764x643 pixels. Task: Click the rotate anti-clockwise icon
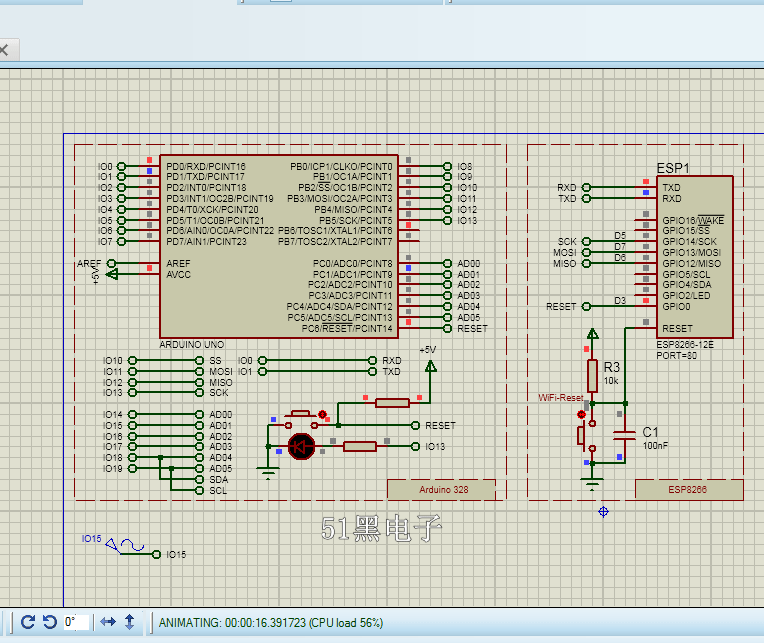coord(50,622)
